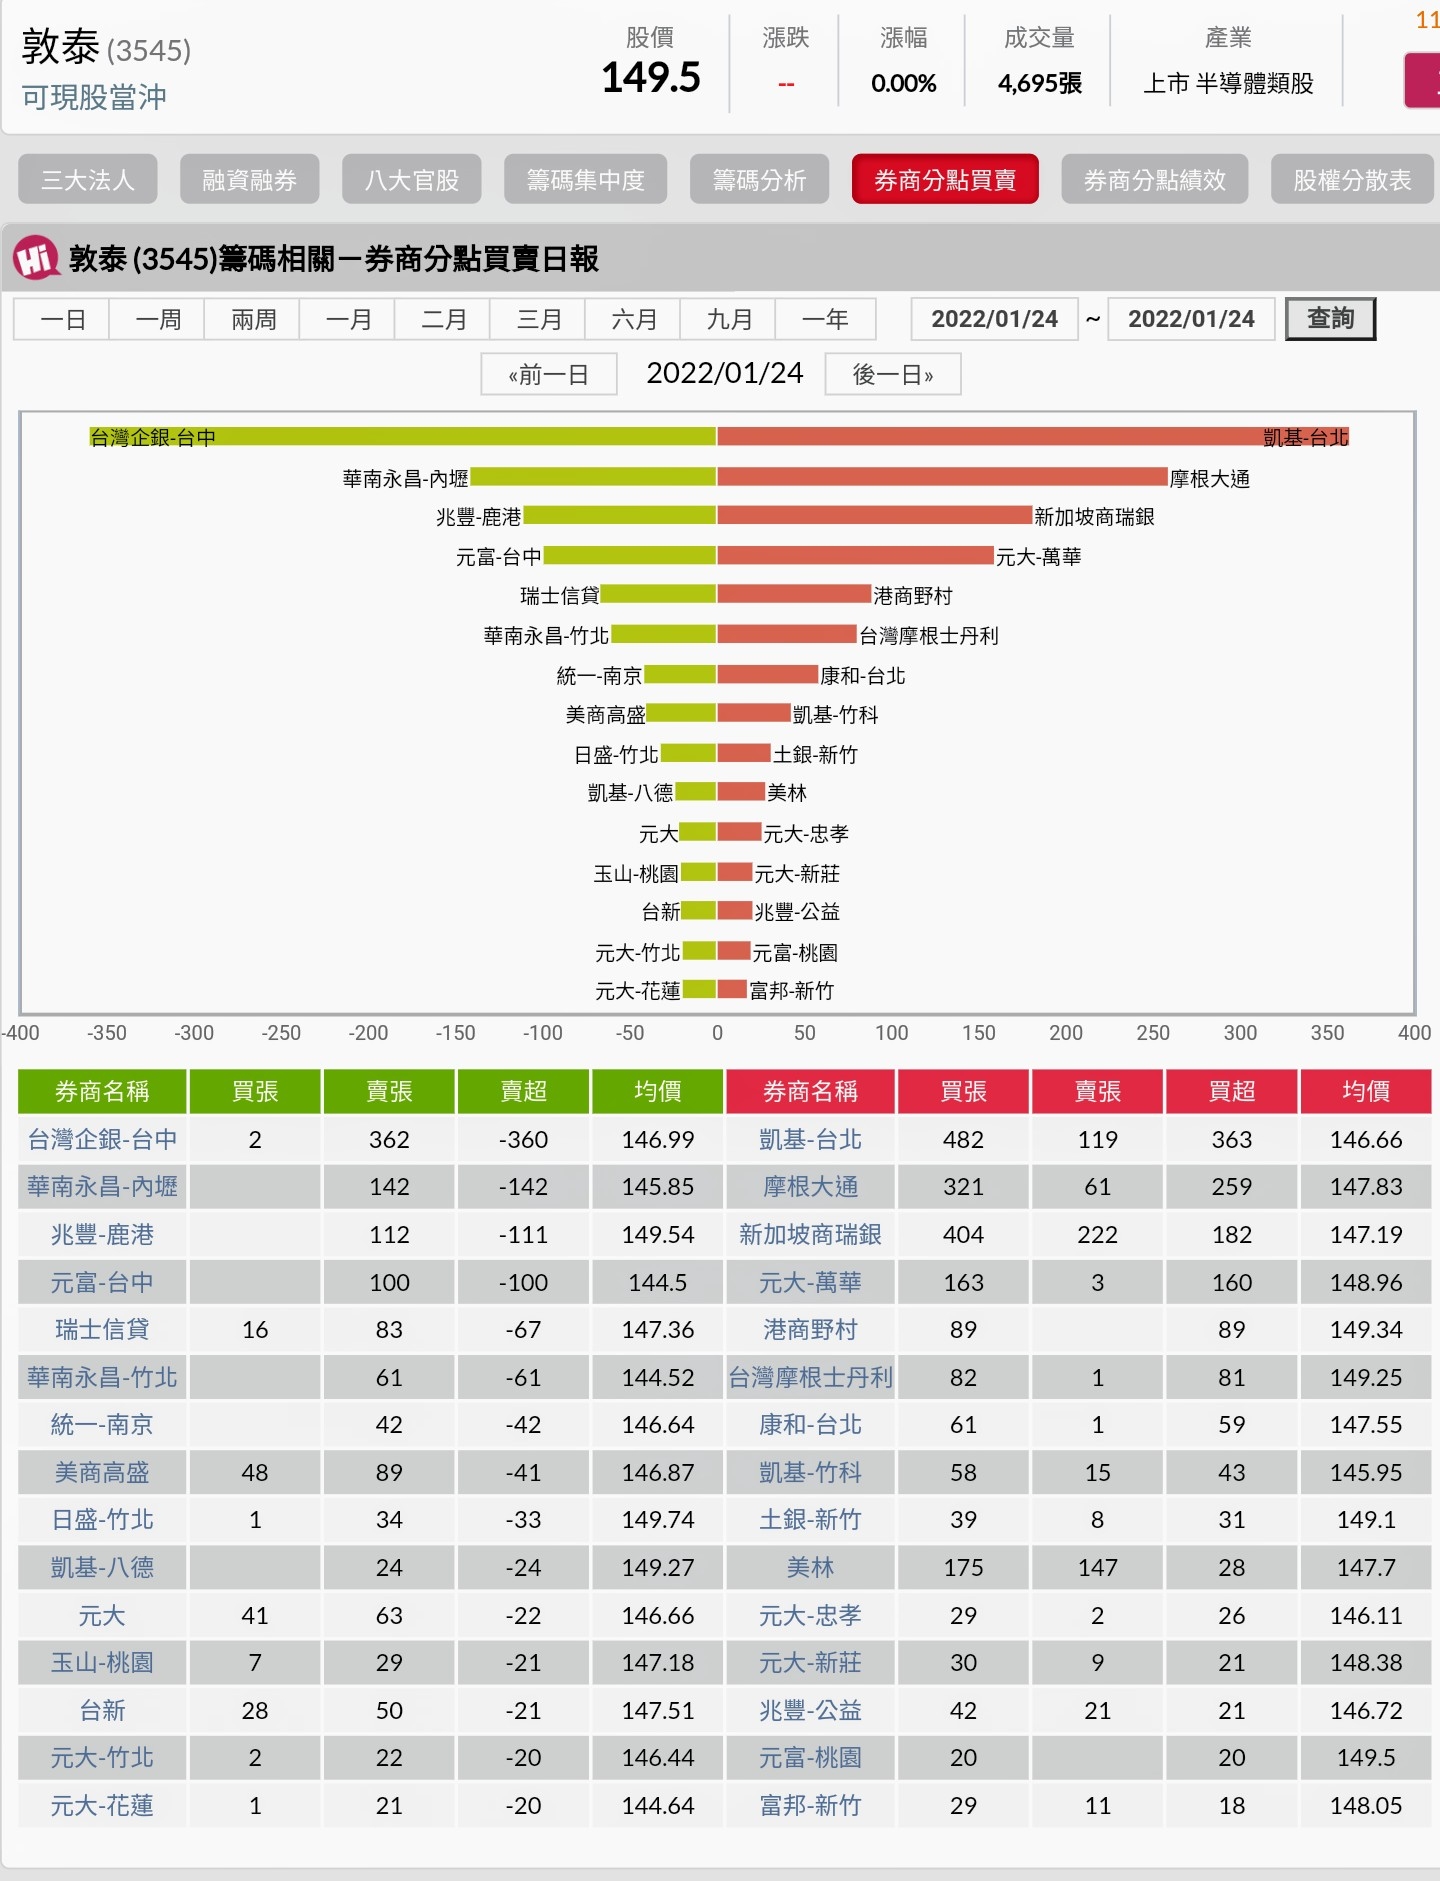
Task: Open the 融資融券 tab
Action: coord(250,180)
